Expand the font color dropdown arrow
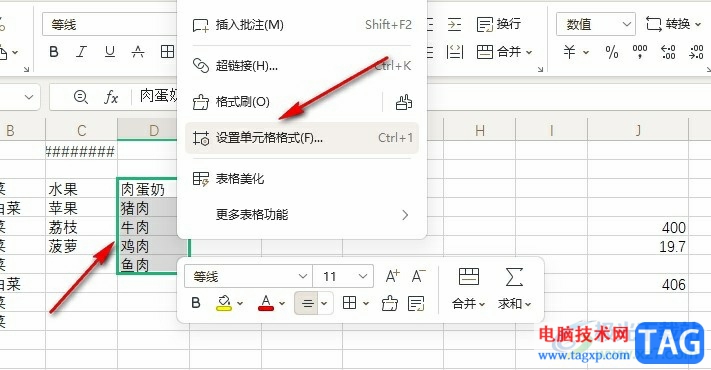The image size is (711, 370). click(x=282, y=303)
